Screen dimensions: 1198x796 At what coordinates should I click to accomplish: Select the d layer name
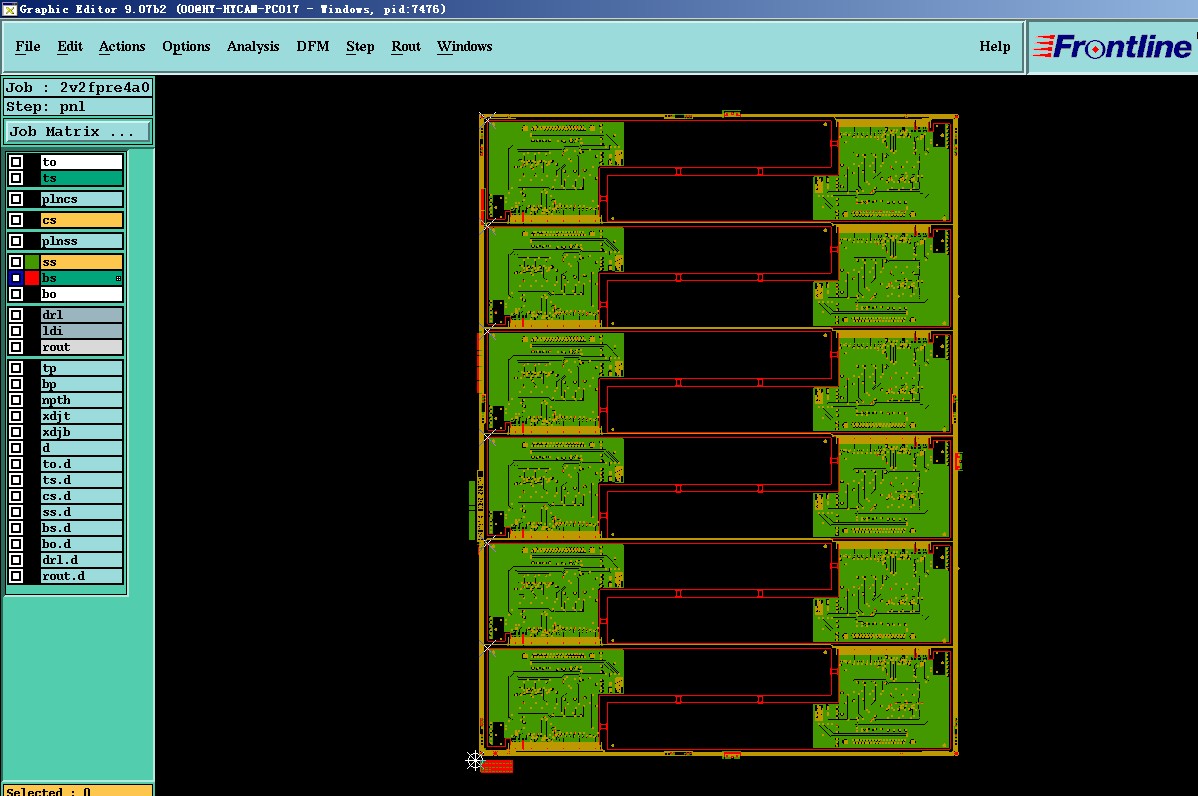click(81, 448)
